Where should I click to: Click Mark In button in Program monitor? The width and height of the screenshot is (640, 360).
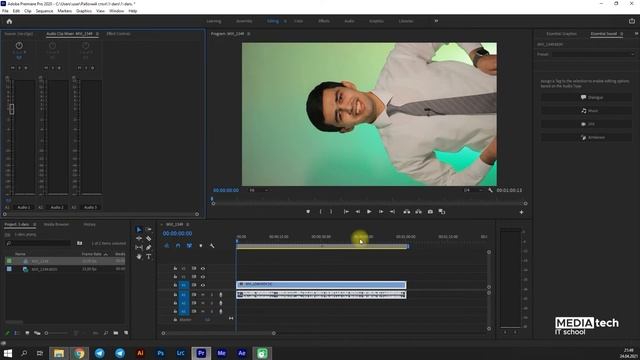320,212
